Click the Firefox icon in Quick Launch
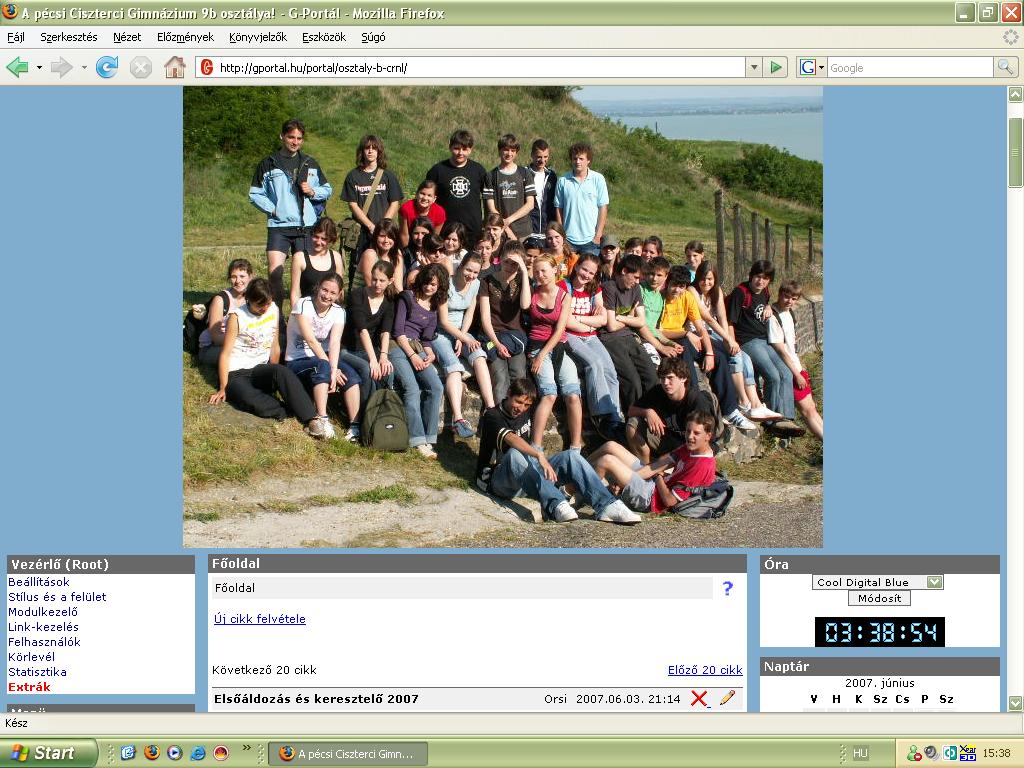 point(152,753)
